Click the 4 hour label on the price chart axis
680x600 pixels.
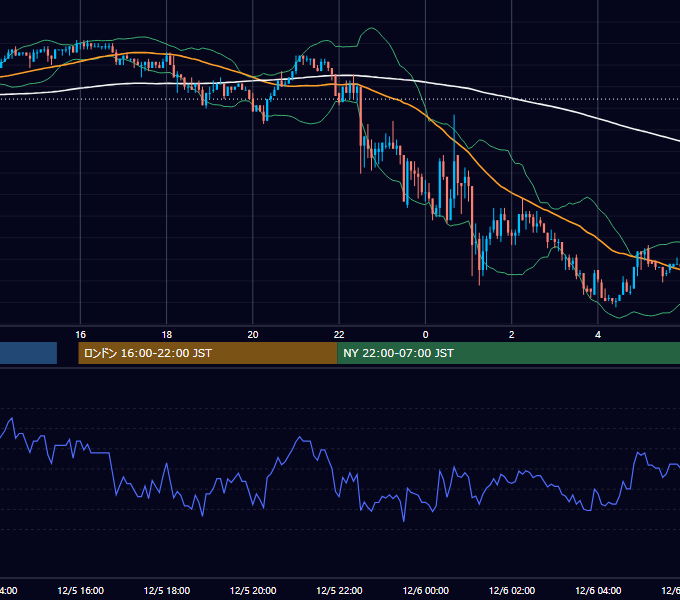[598, 335]
